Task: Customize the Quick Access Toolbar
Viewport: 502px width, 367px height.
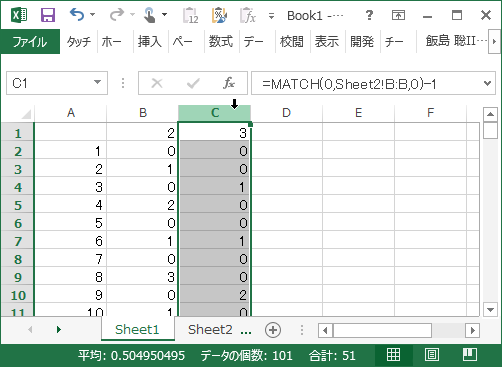Action: (272, 16)
